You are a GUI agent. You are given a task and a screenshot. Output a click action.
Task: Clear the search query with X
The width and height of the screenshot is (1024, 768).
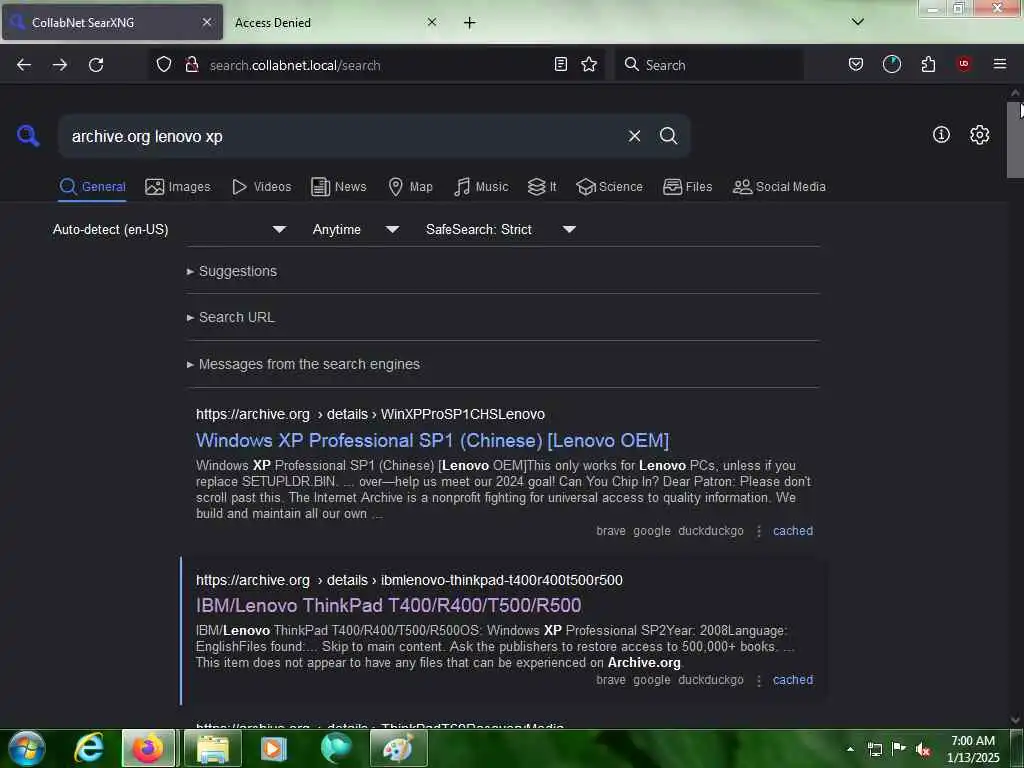pos(634,136)
